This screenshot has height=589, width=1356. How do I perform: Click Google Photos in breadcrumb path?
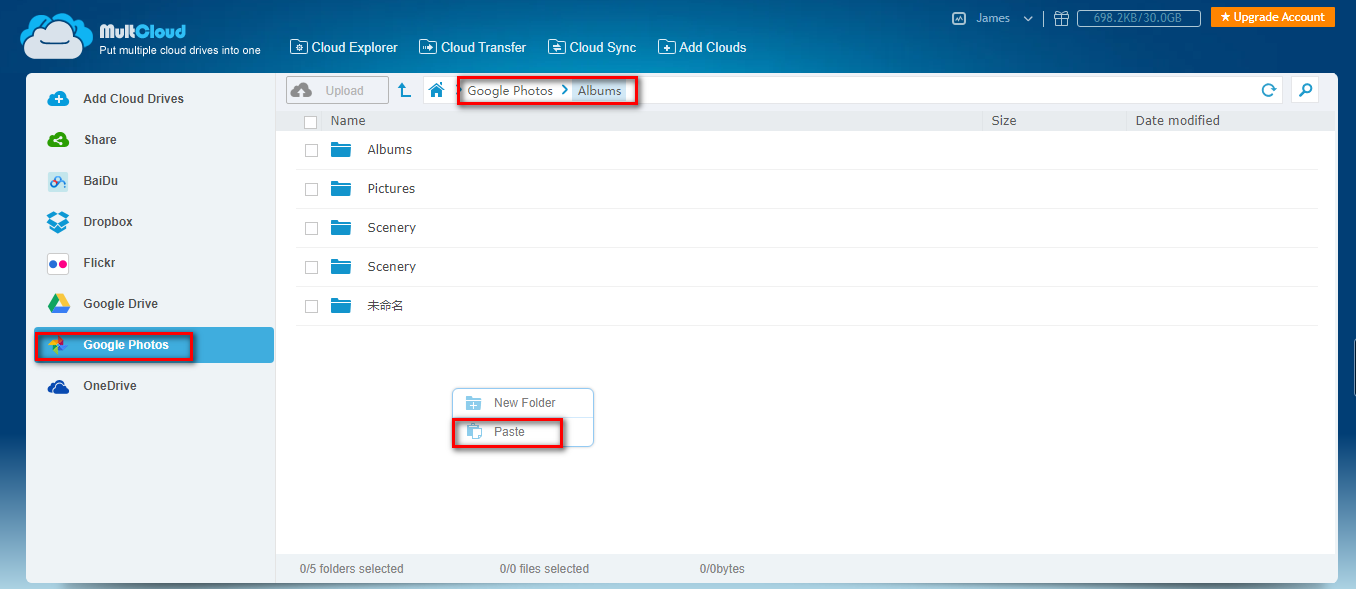point(510,91)
